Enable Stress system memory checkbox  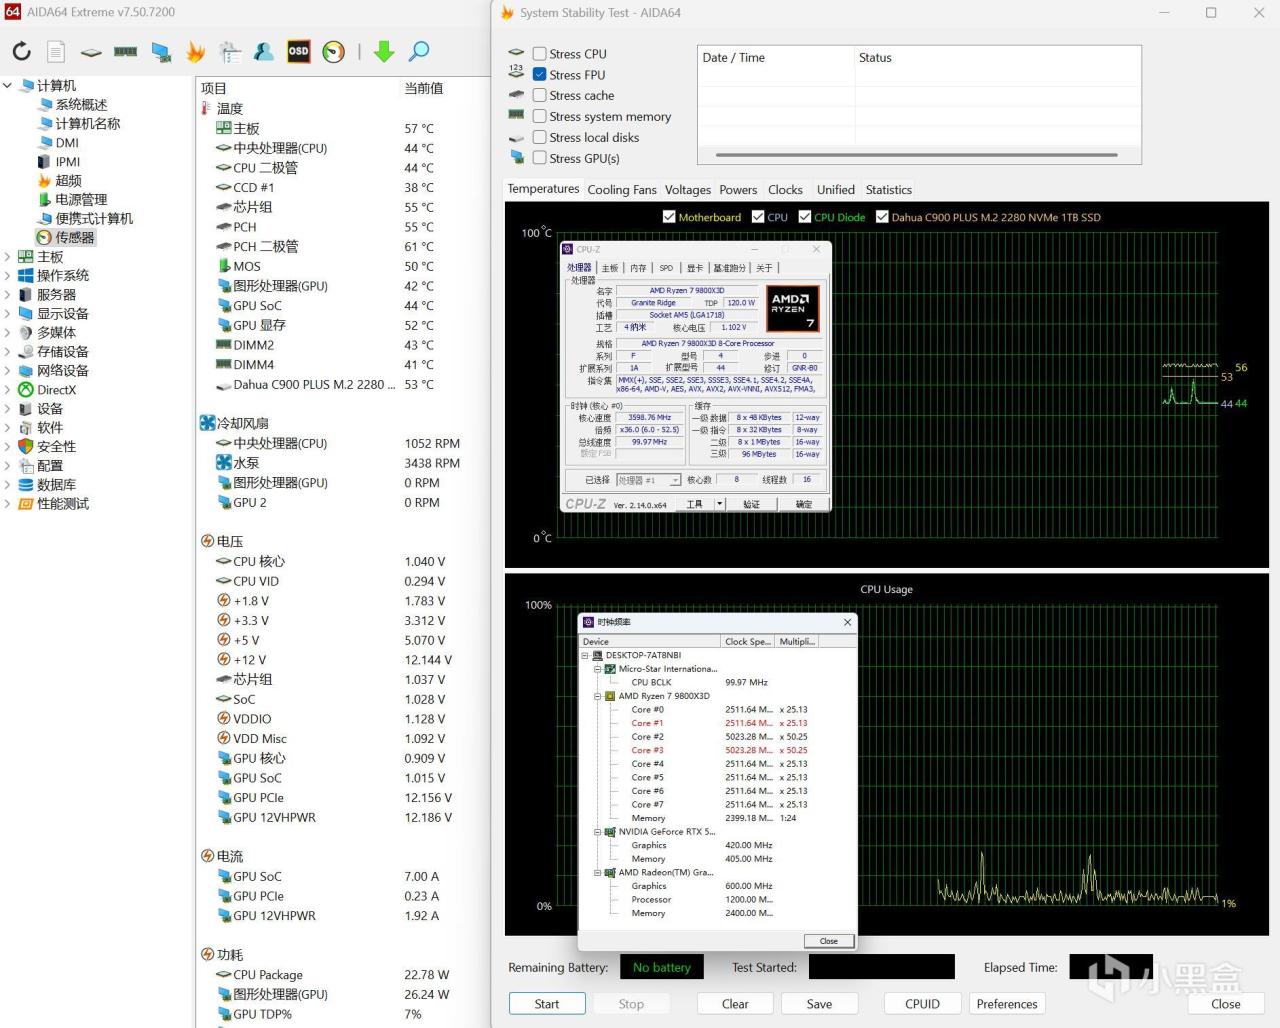click(x=540, y=117)
